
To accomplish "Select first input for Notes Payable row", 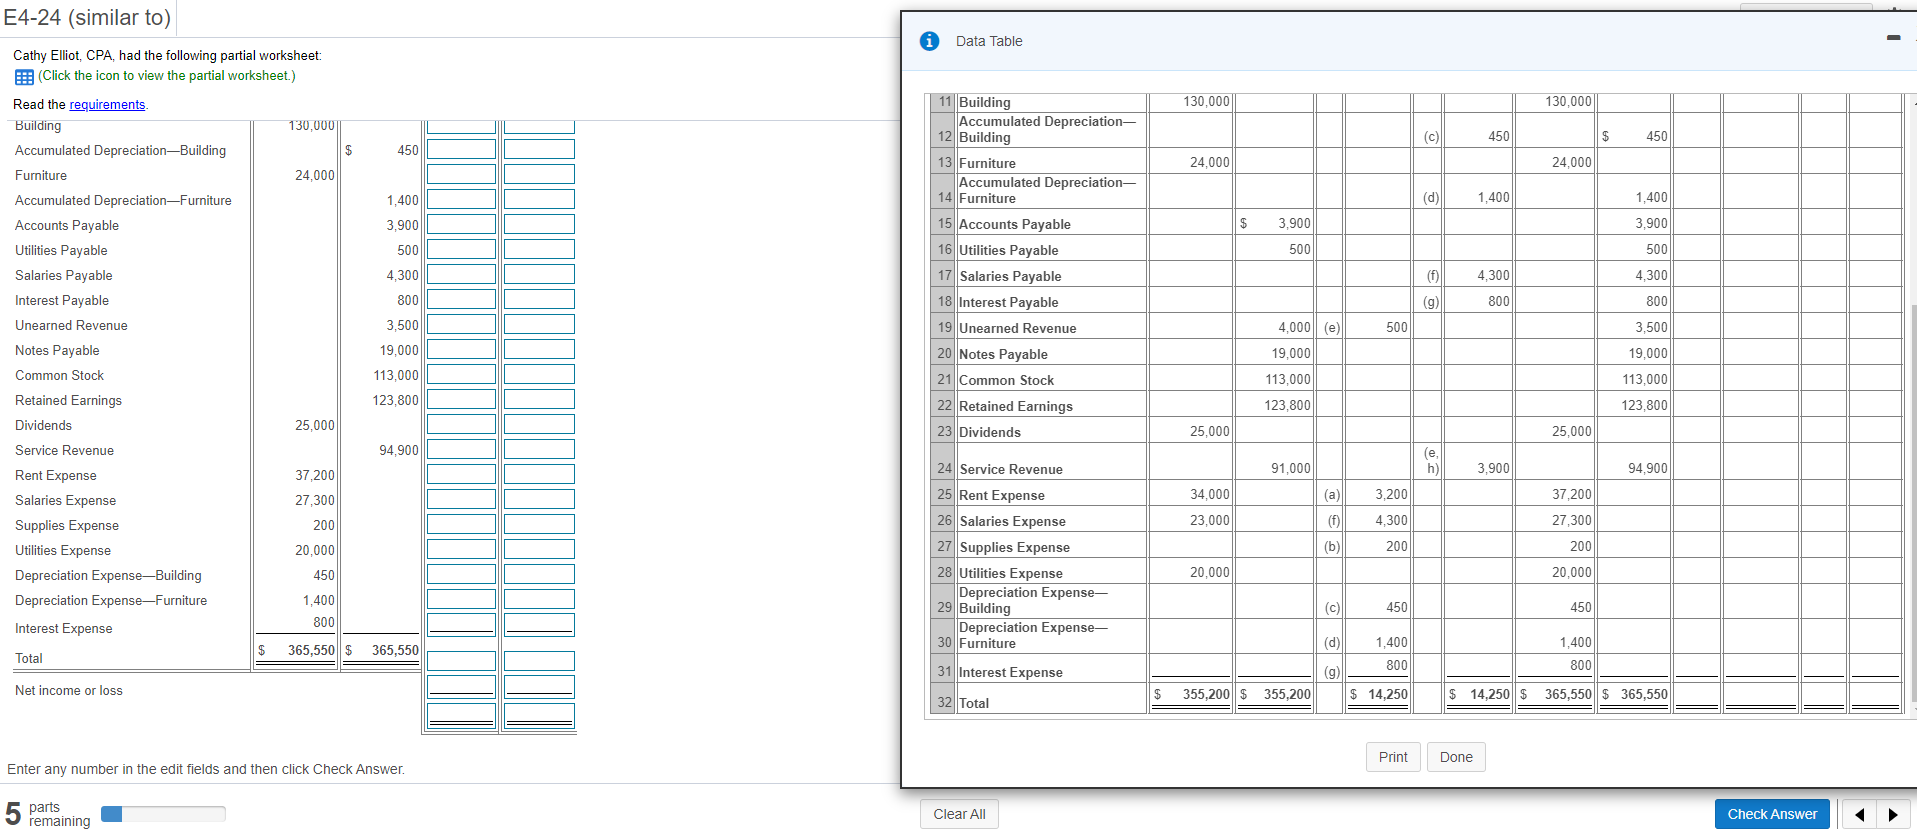I will click(461, 349).
